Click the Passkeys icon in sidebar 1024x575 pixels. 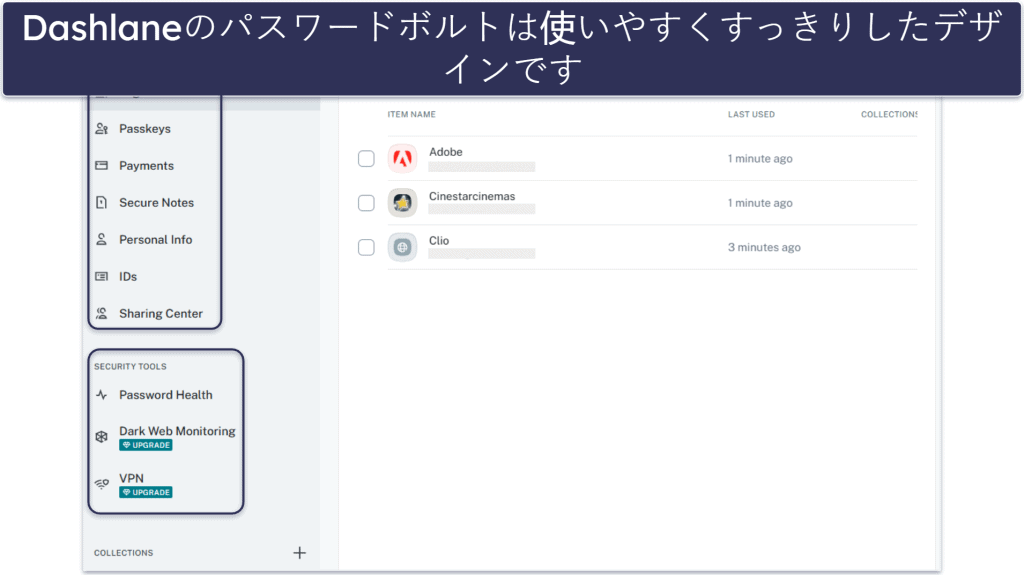click(x=102, y=129)
